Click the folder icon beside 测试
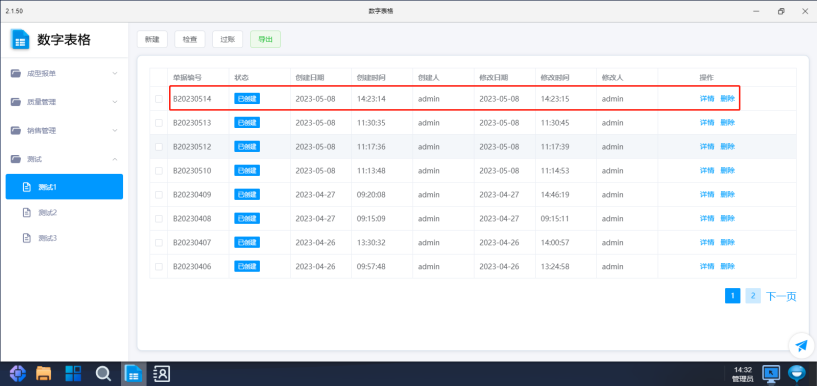 click(16, 159)
